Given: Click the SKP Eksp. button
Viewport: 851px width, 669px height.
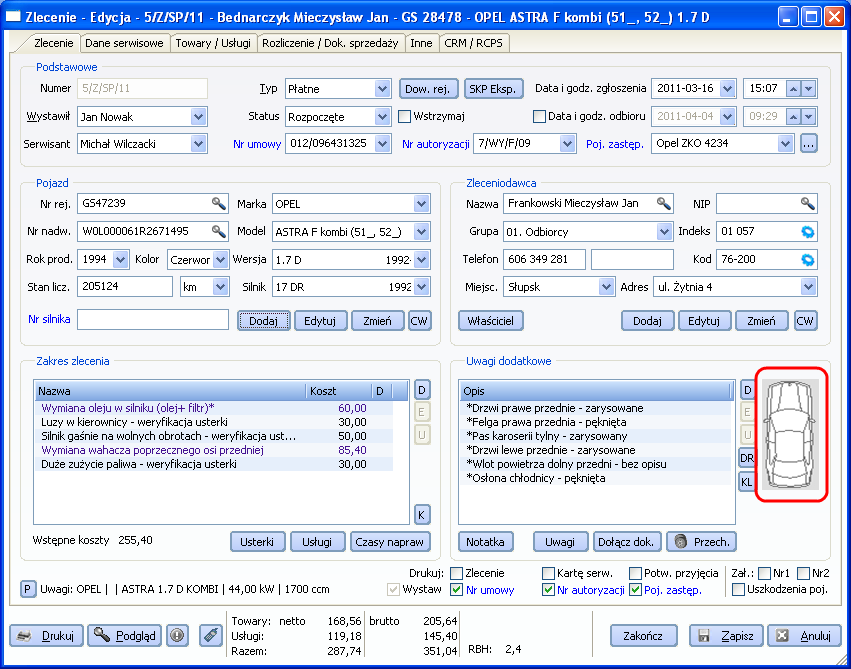Looking at the screenshot, I should pos(493,89).
